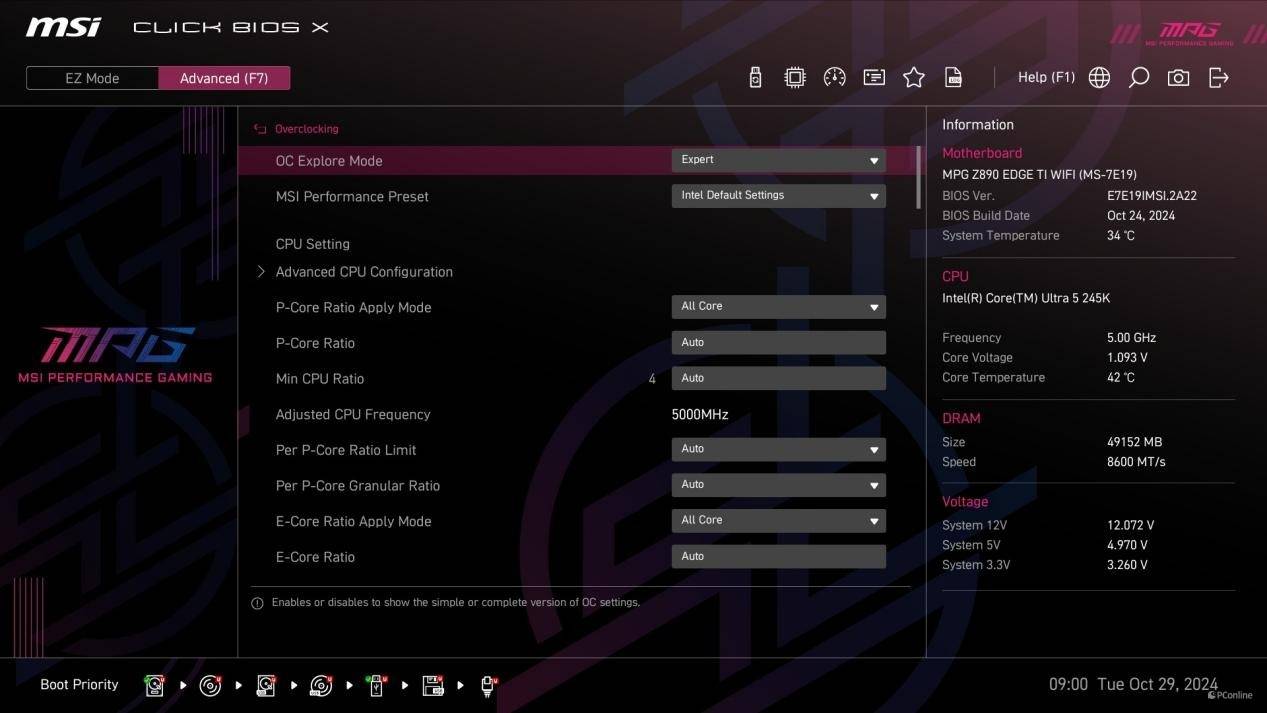The height and width of the screenshot is (713, 1267).
Task: Select the floppy USB boot device icon
Action: 433,686
